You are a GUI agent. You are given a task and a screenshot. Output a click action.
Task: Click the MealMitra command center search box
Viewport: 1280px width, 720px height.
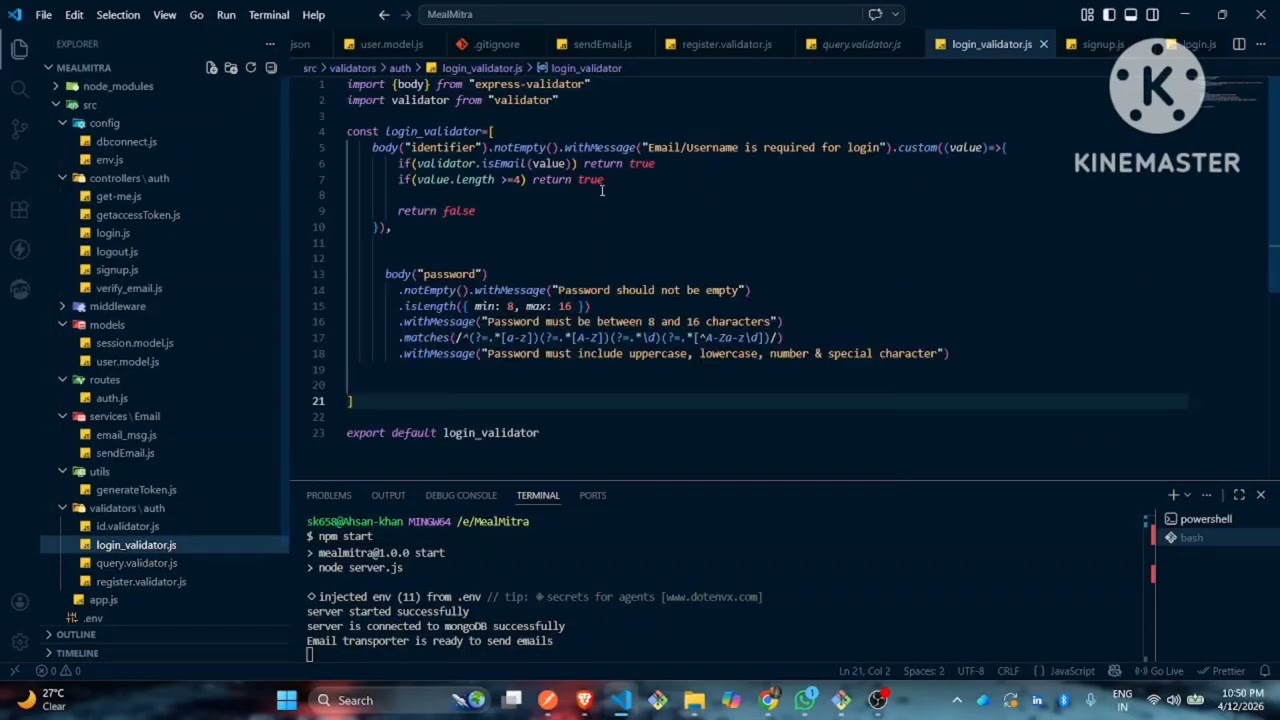[x=640, y=15]
